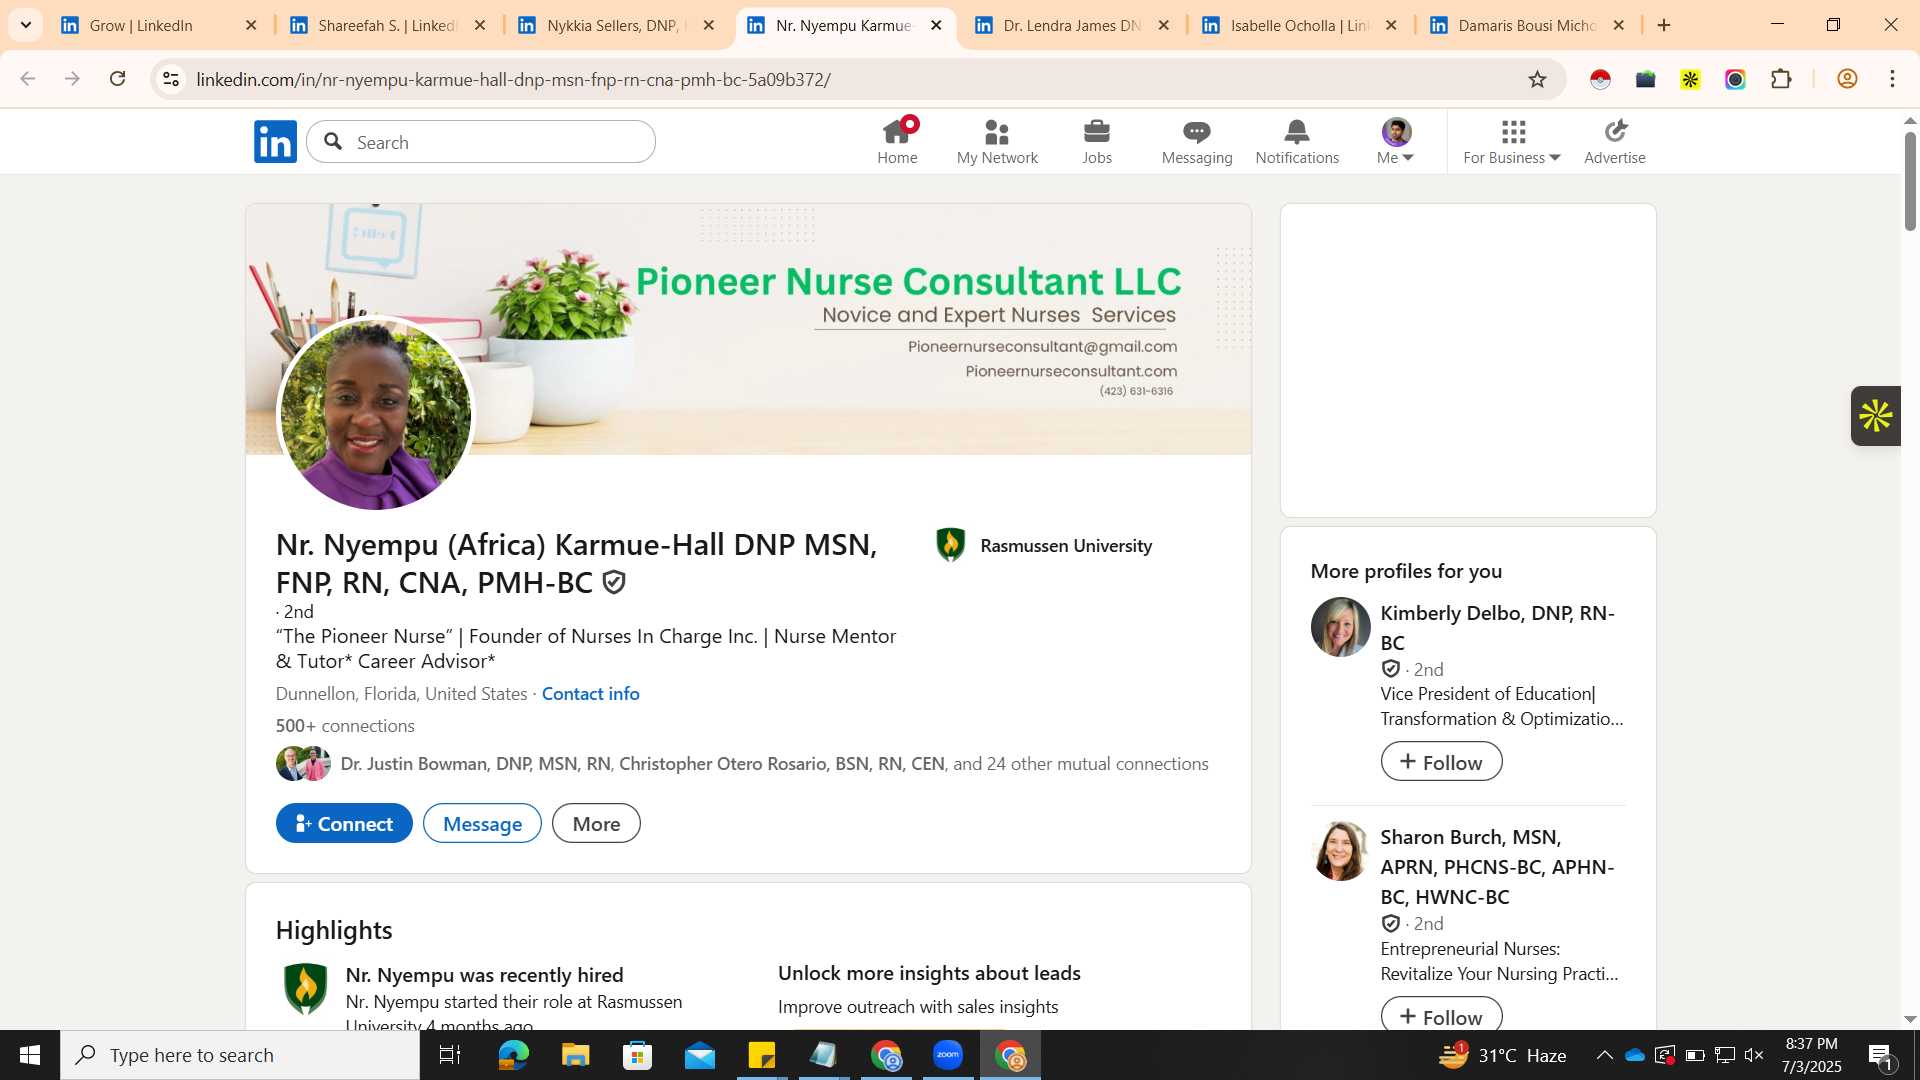1920x1080 pixels.
Task: Click the Message button
Action: coord(482,823)
